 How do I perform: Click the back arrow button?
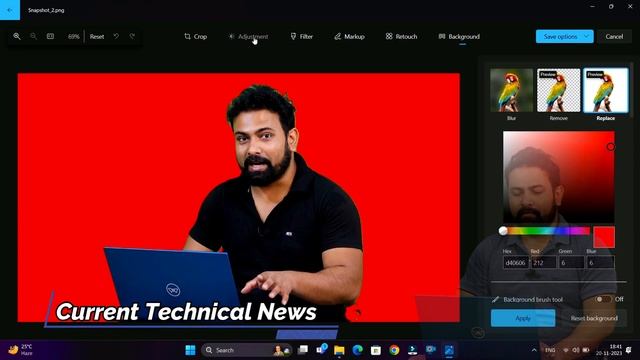tap(10, 10)
